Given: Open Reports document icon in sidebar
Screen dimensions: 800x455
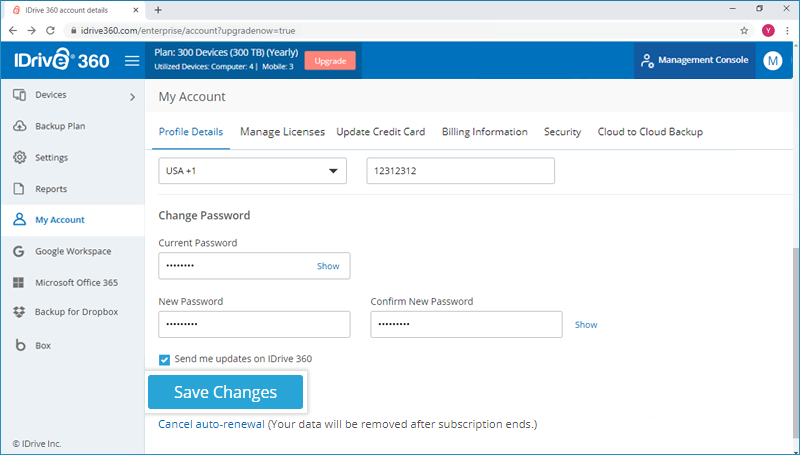Looking at the screenshot, I should pyautogui.click(x=19, y=189).
